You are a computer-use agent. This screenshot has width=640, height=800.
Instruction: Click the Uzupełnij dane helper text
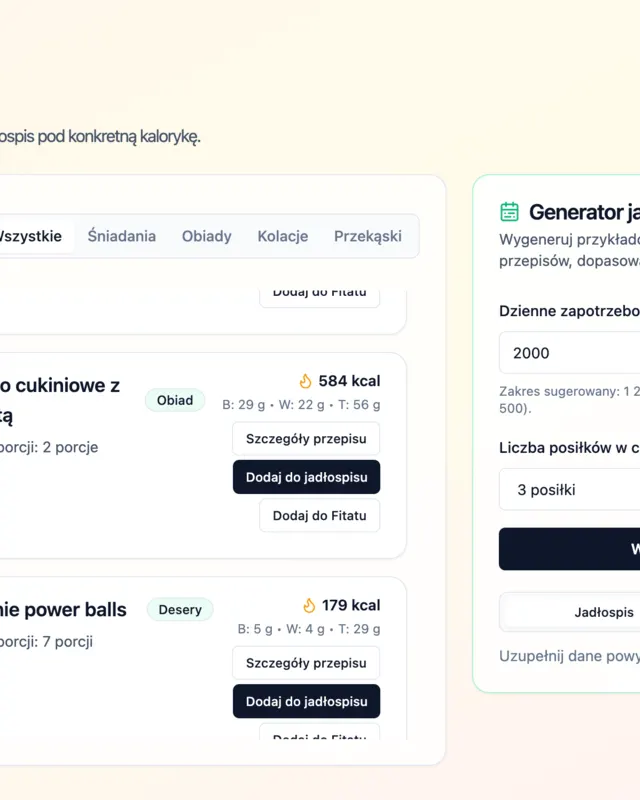pyautogui.click(x=570, y=656)
